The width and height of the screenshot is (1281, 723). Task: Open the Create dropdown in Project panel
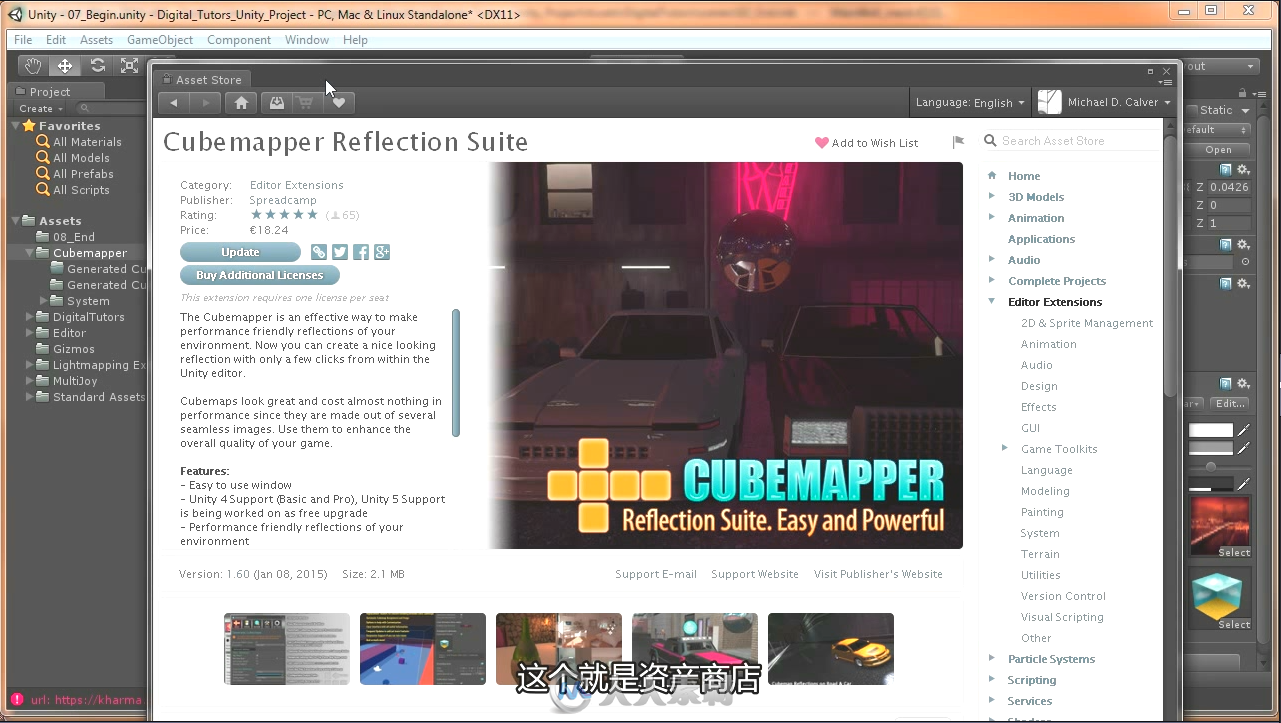click(x=41, y=108)
